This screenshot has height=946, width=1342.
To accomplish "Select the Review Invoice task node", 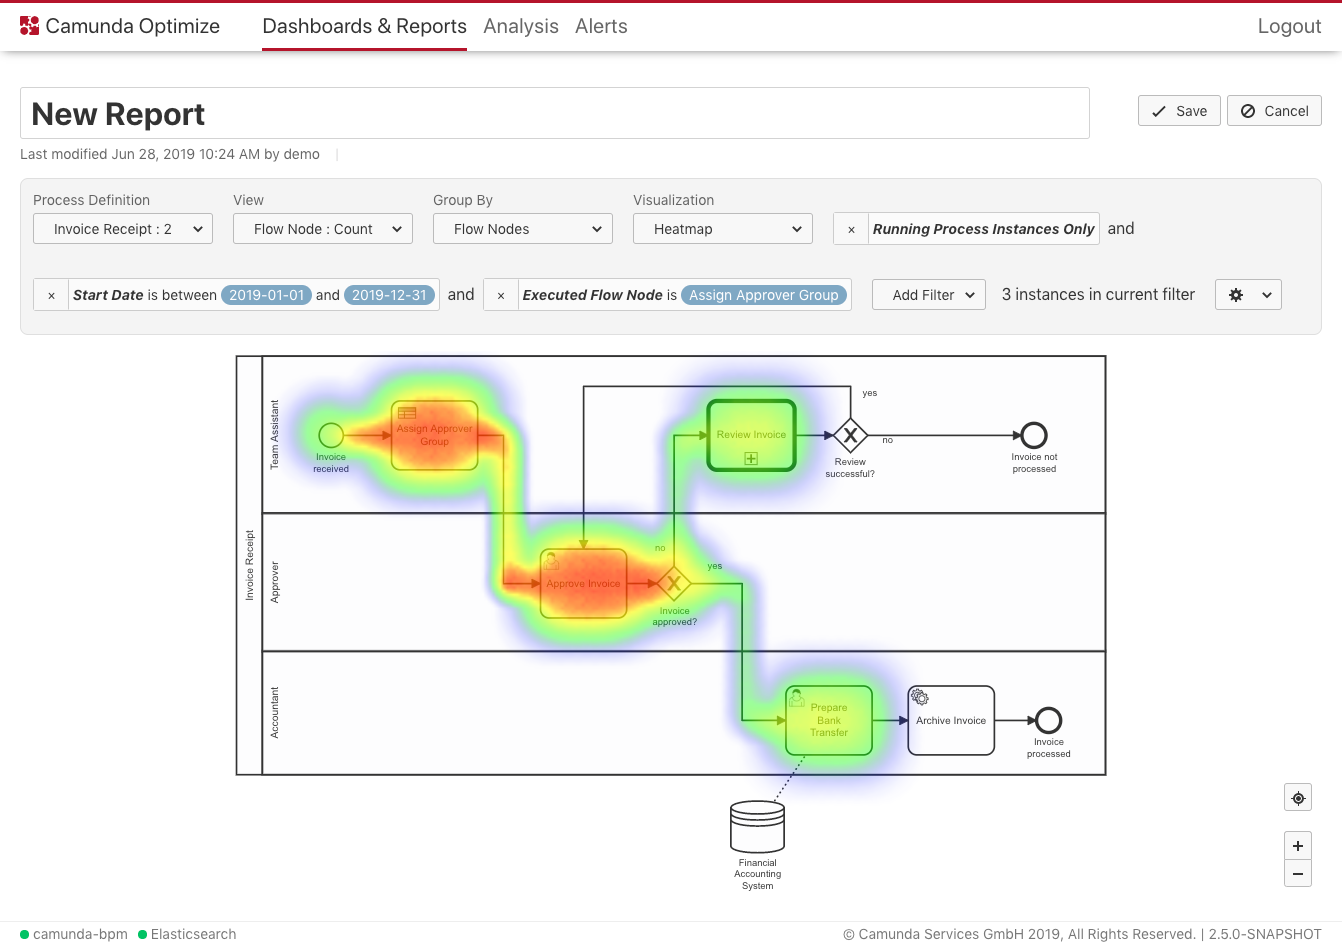I will [x=751, y=435].
